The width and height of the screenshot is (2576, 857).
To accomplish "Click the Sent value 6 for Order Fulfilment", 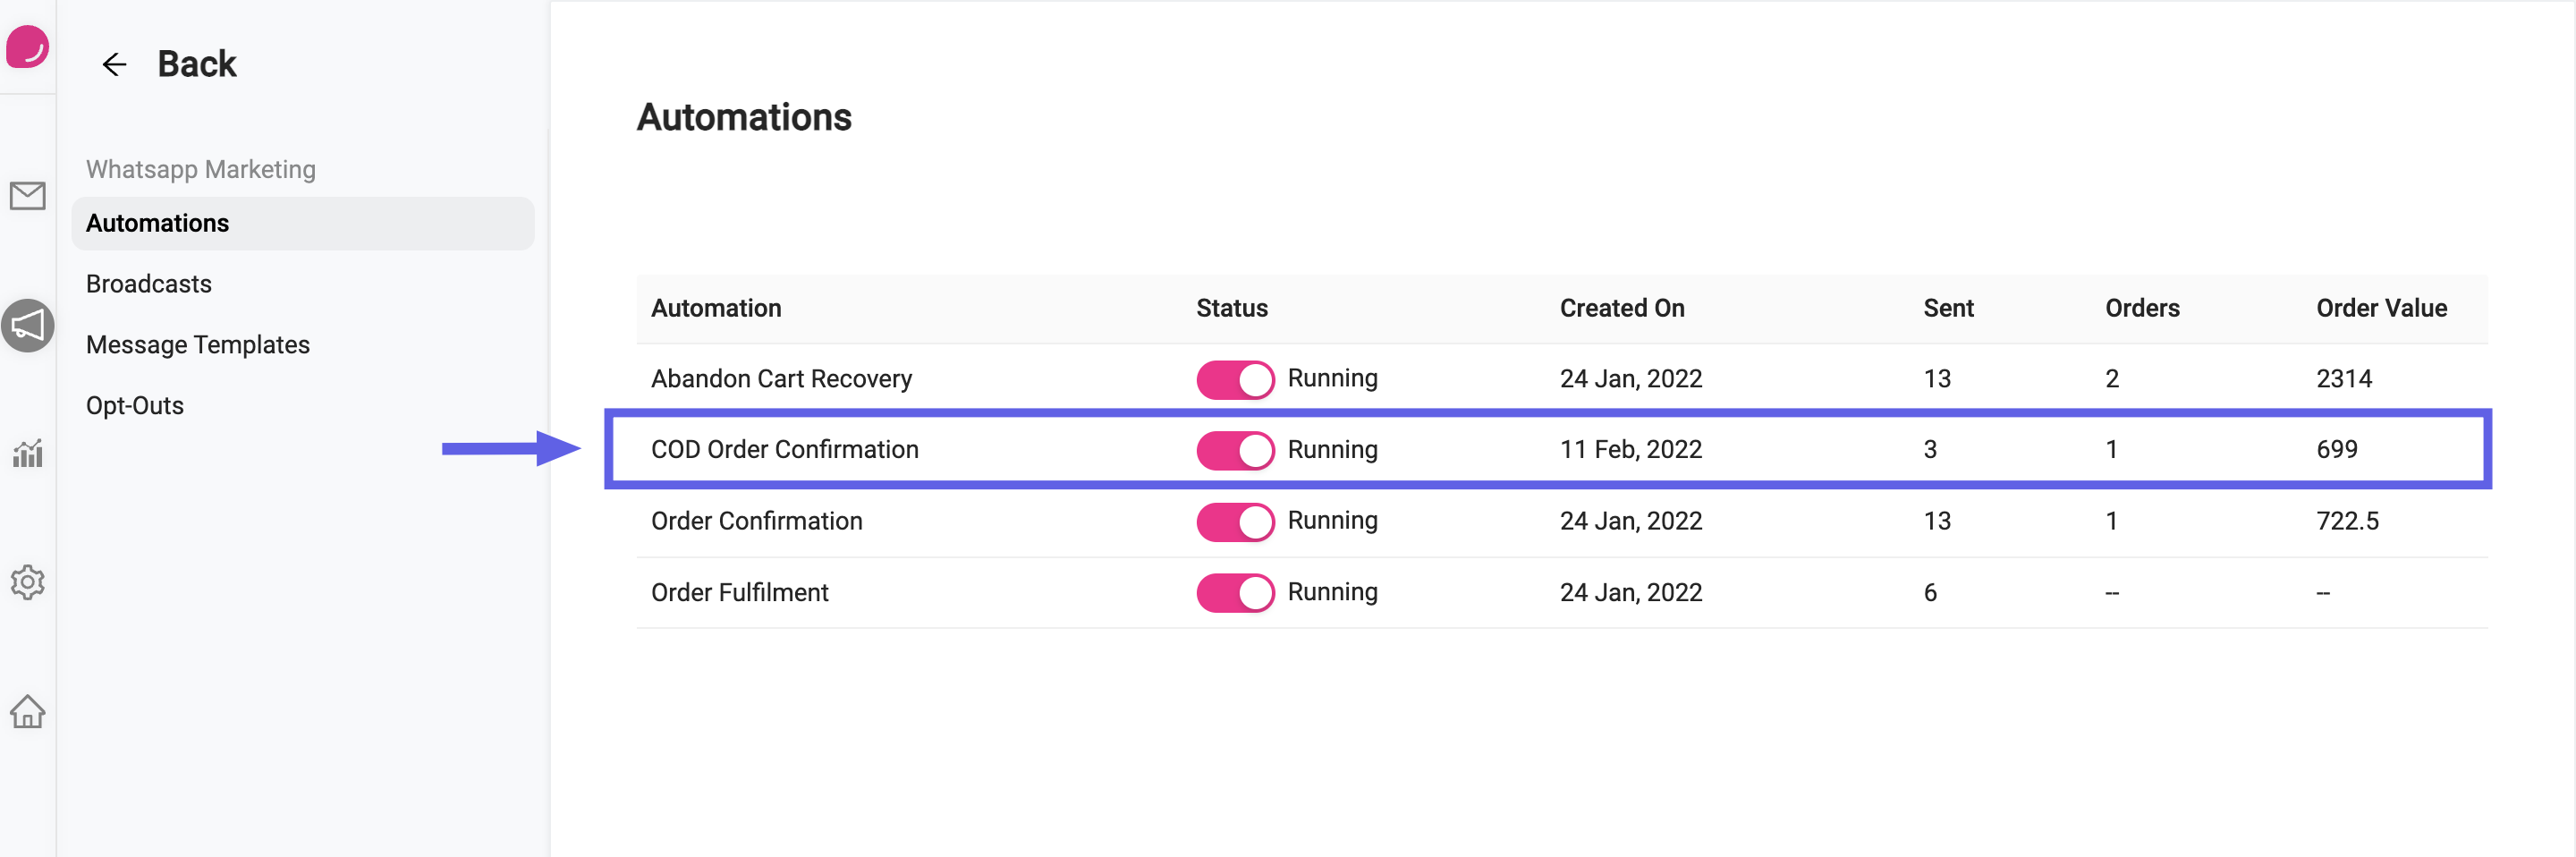I will 1929,592.
